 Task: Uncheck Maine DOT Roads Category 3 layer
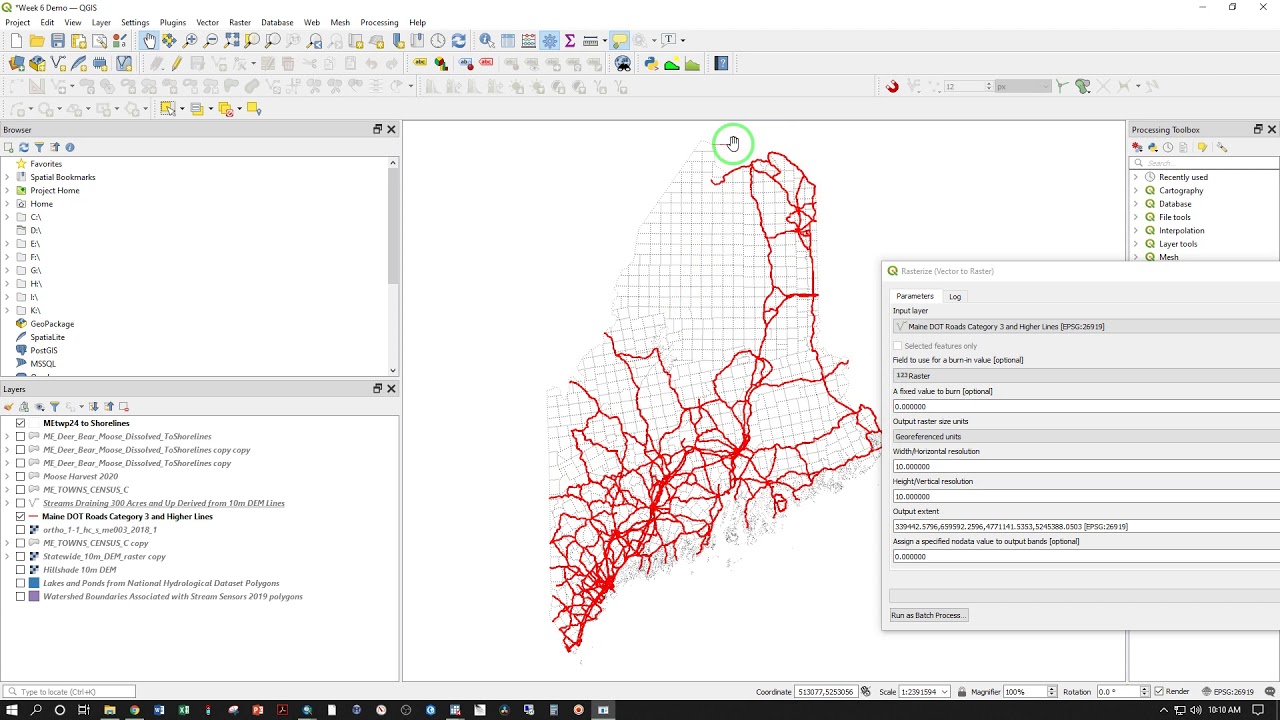click(20, 517)
